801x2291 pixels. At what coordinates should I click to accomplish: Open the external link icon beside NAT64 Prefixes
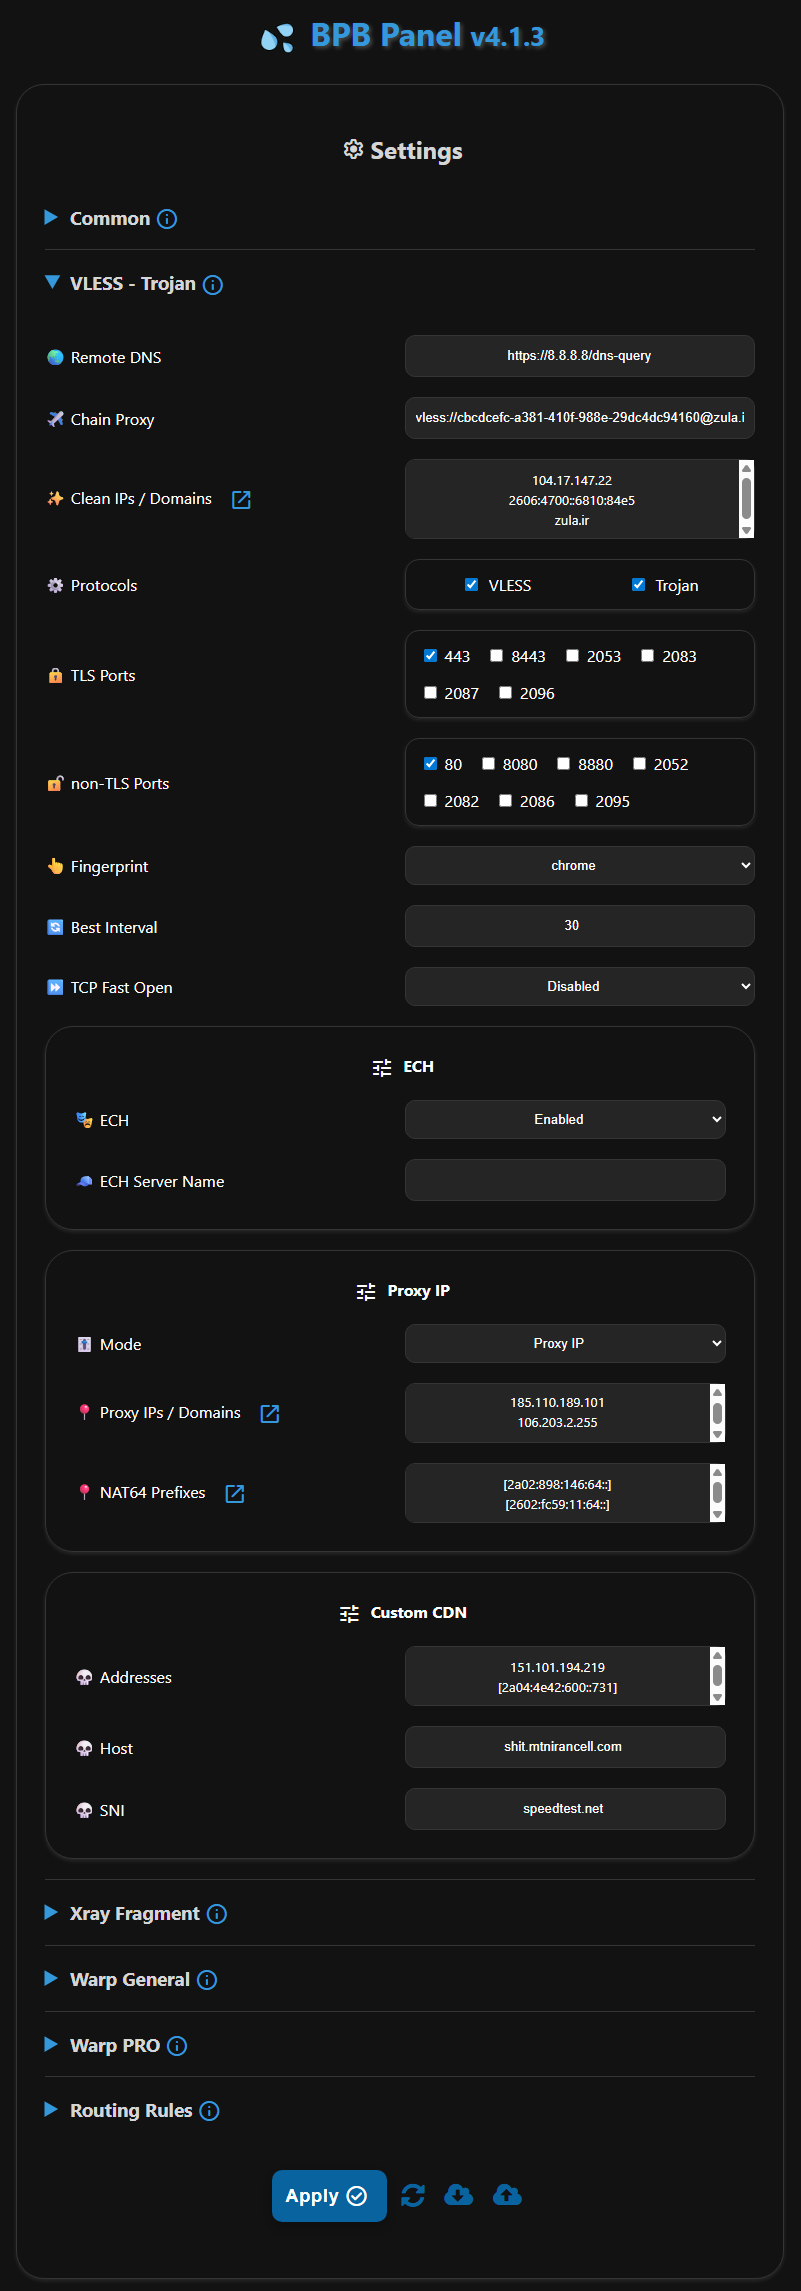[x=235, y=1494]
